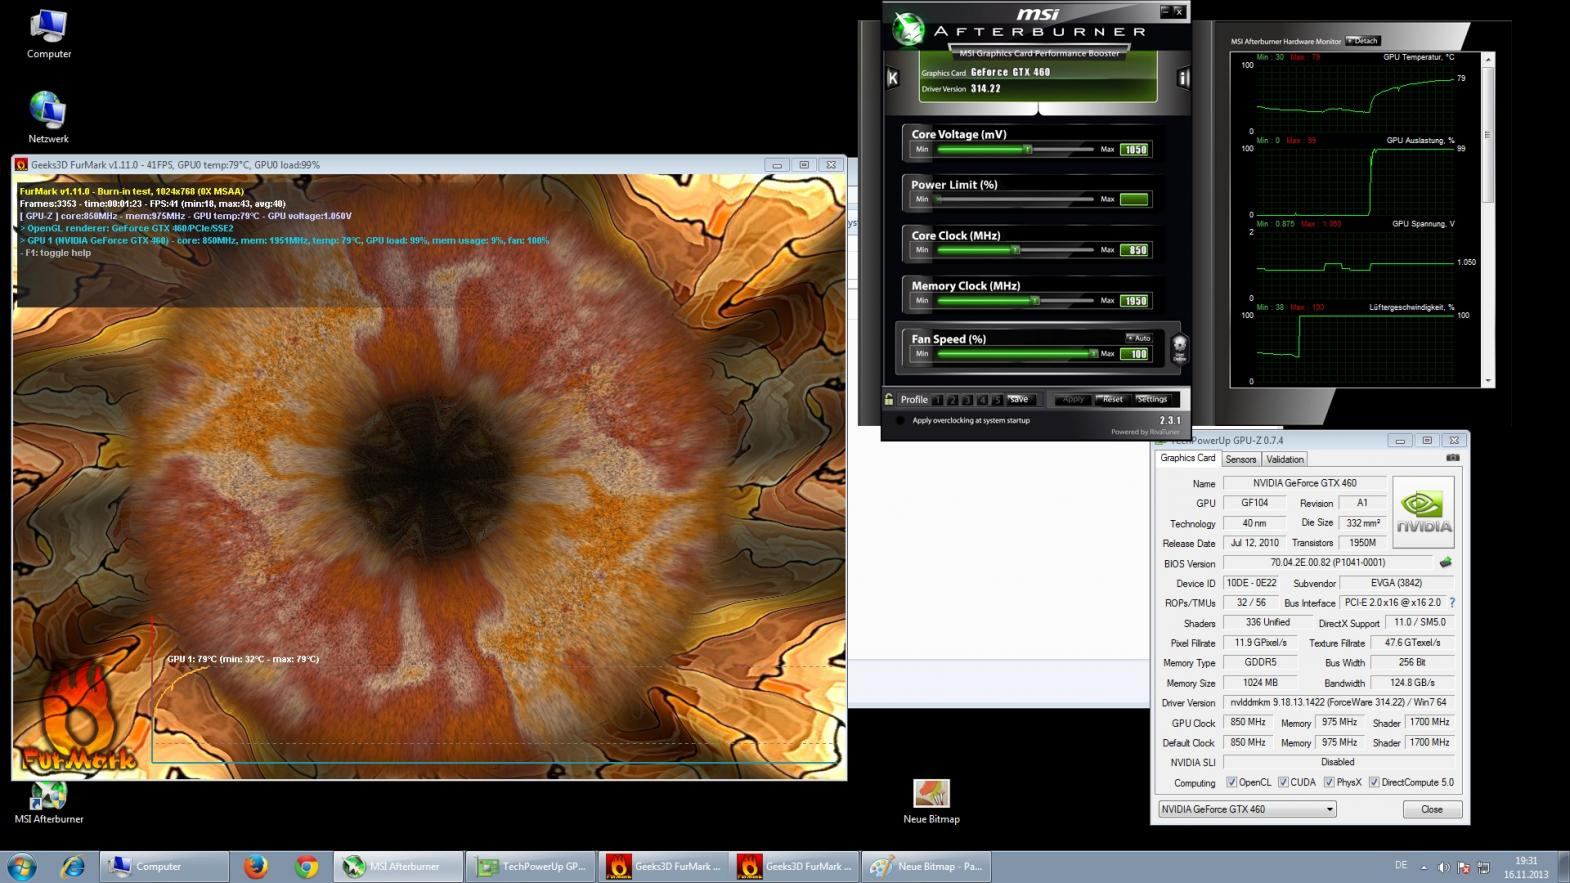Image resolution: width=1570 pixels, height=883 pixels.
Task: Click the BIOS Version field in GPU-Z
Action: 1327,563
